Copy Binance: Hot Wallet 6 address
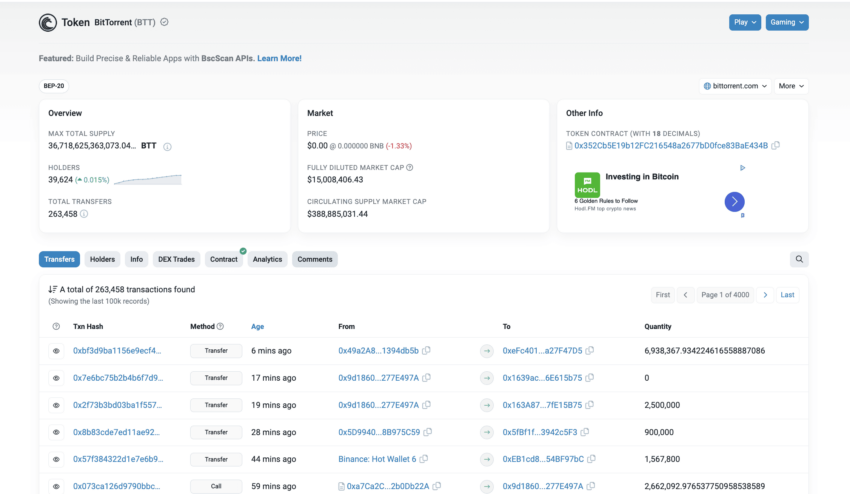850x494 pixels. tap(424, 459)
